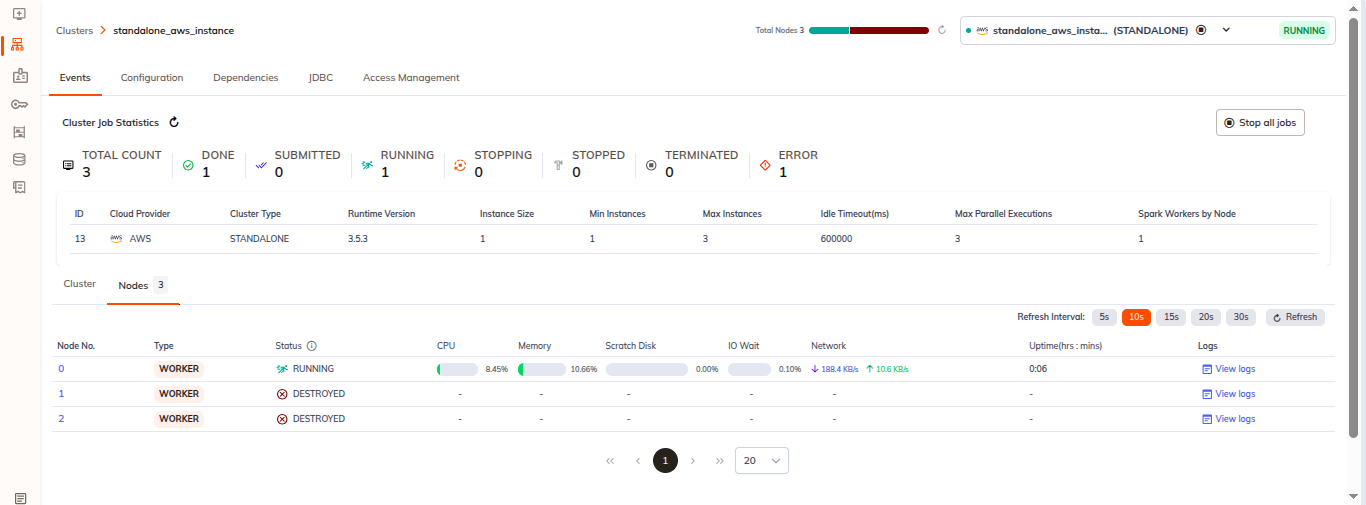Click the STOPPING statistic icon
Viewport: 1366px width, 505px height.
coord(460,165)
